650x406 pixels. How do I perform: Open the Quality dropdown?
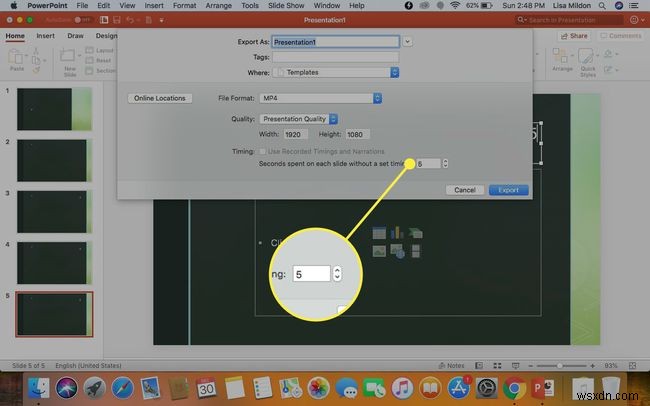(298, 119)
